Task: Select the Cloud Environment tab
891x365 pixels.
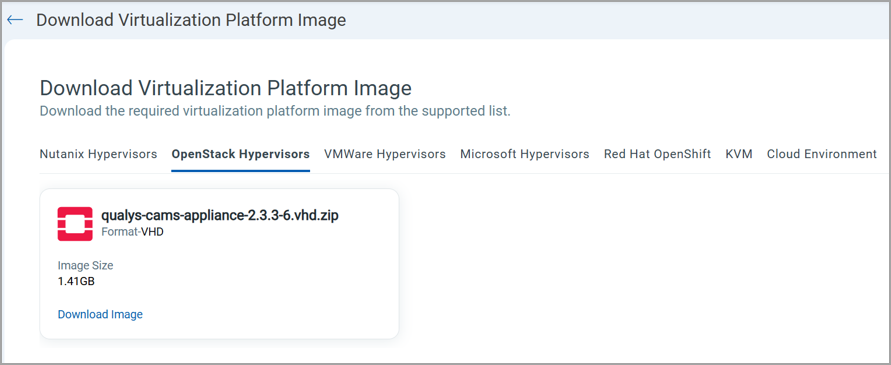Action: coord(822,154)
